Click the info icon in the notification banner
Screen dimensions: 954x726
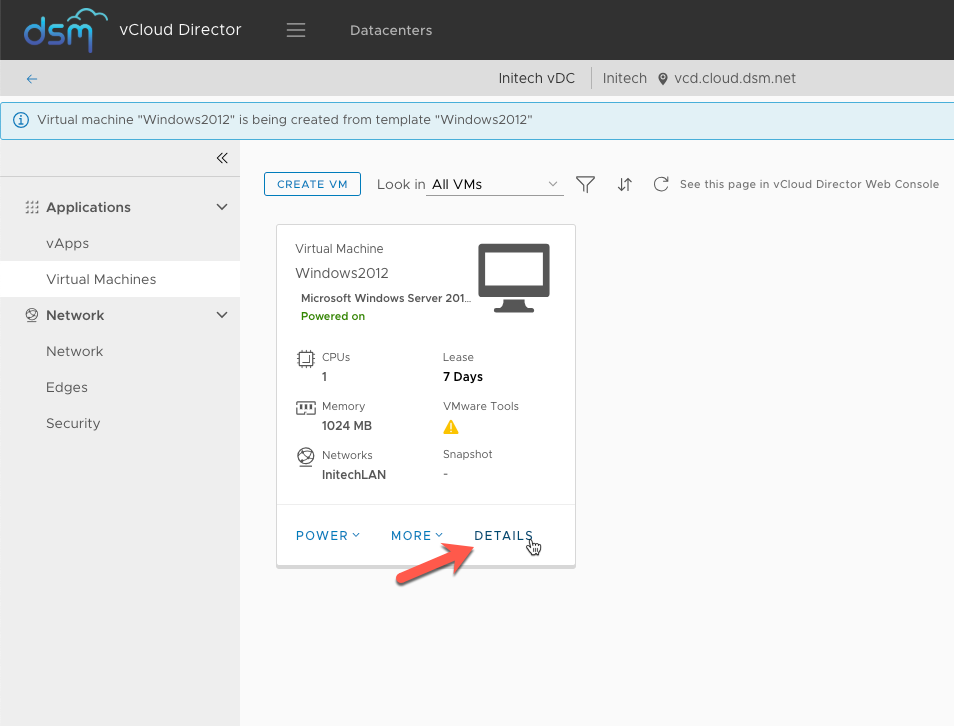point(21,120)
